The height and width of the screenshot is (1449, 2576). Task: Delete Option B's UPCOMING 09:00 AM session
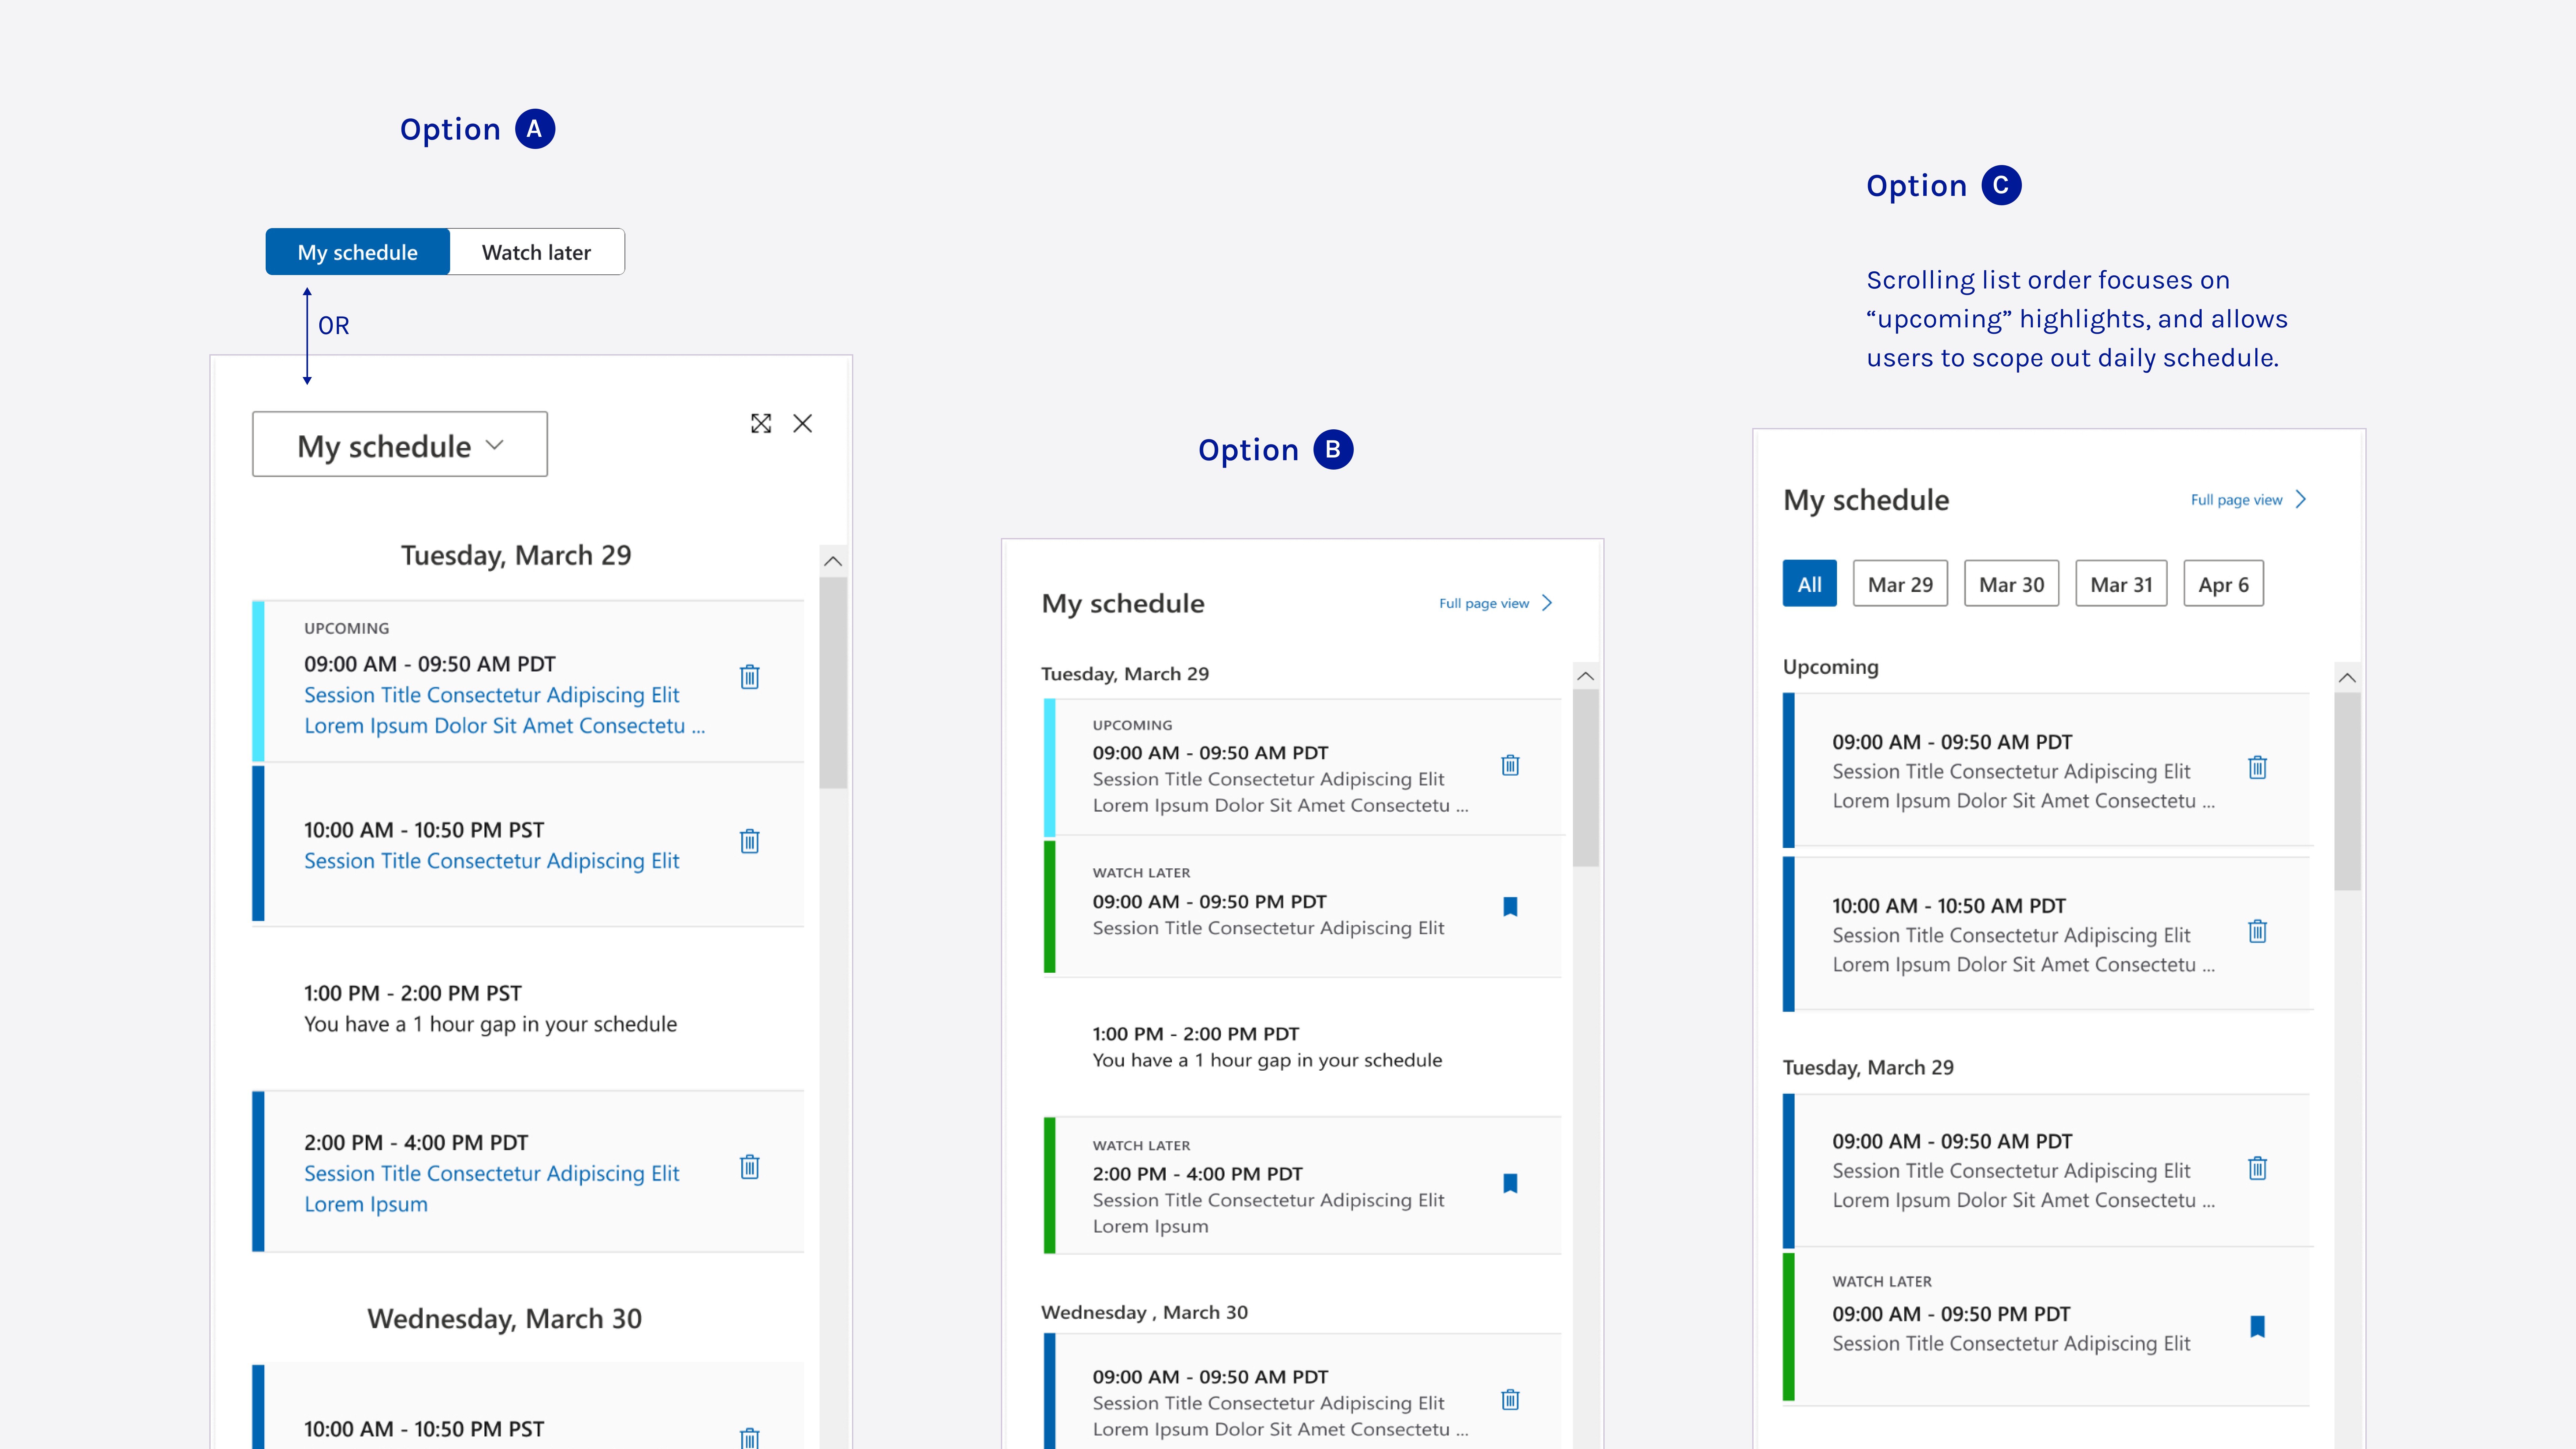click(x=1510, y=765)
